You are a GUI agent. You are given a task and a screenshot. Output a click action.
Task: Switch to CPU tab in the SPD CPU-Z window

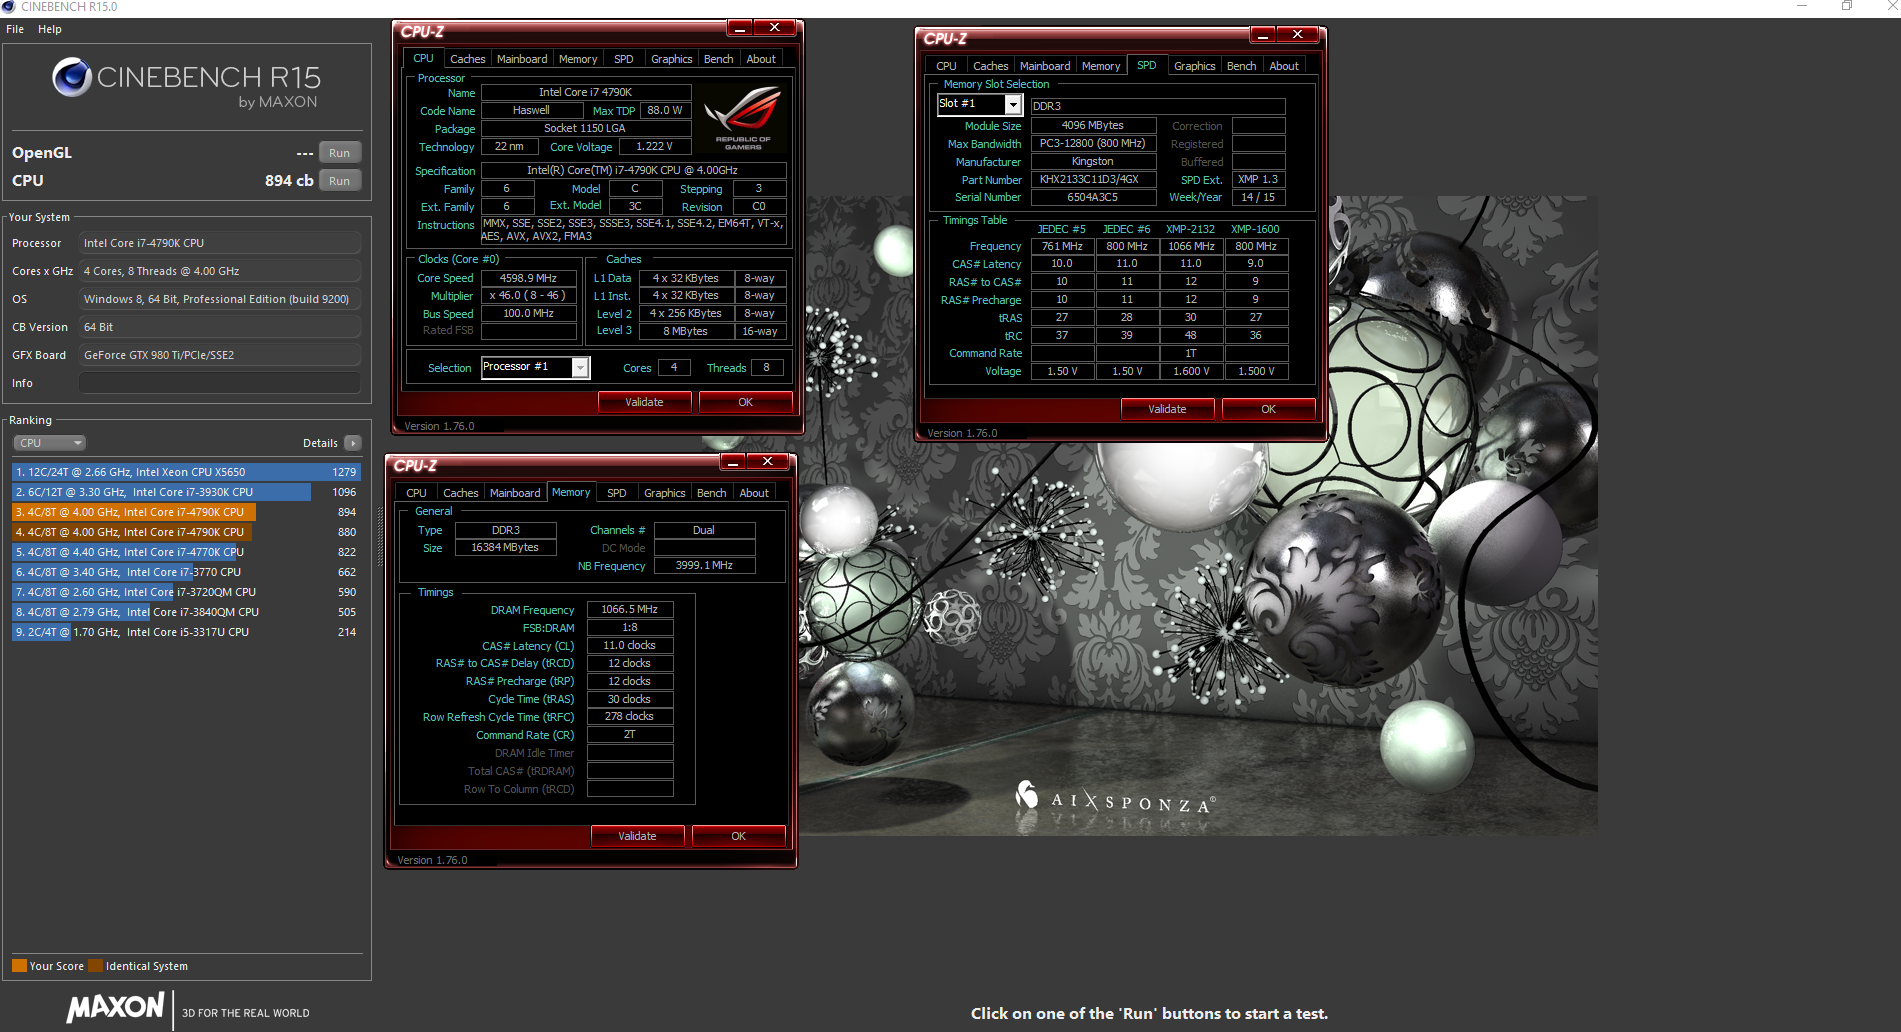tap(946, 66)
